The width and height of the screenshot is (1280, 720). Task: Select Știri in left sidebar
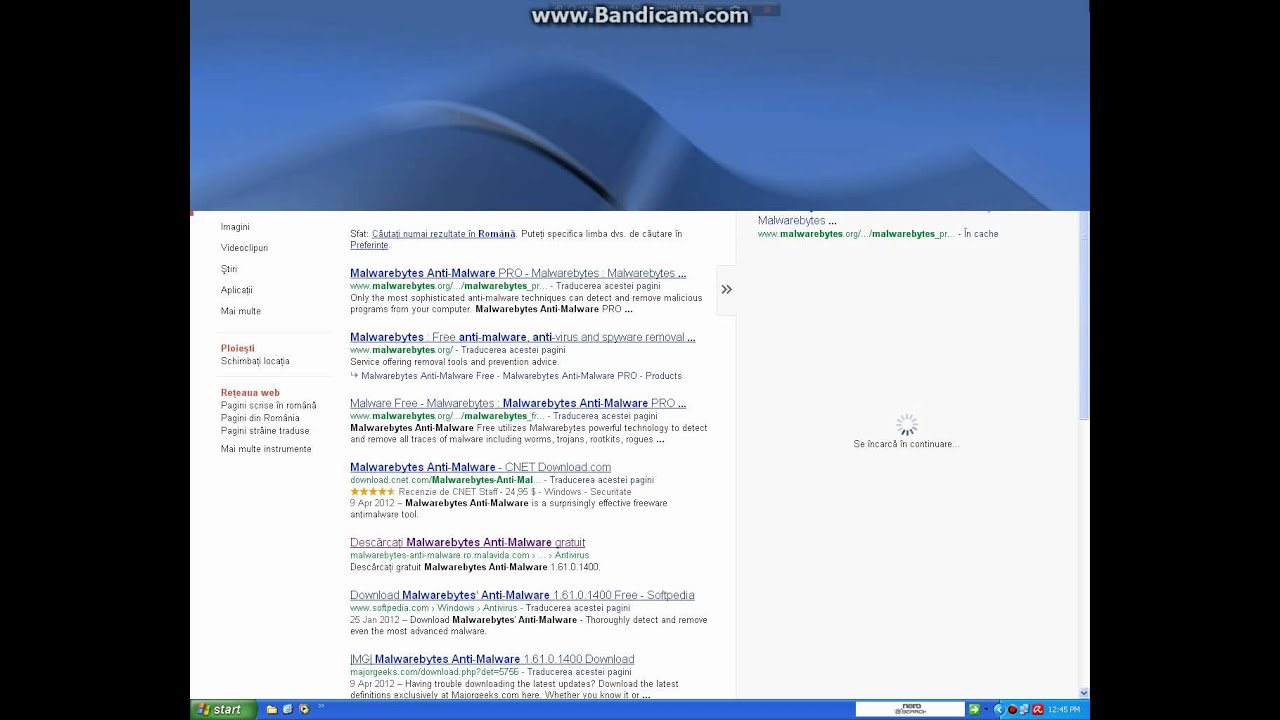(229, 269)
